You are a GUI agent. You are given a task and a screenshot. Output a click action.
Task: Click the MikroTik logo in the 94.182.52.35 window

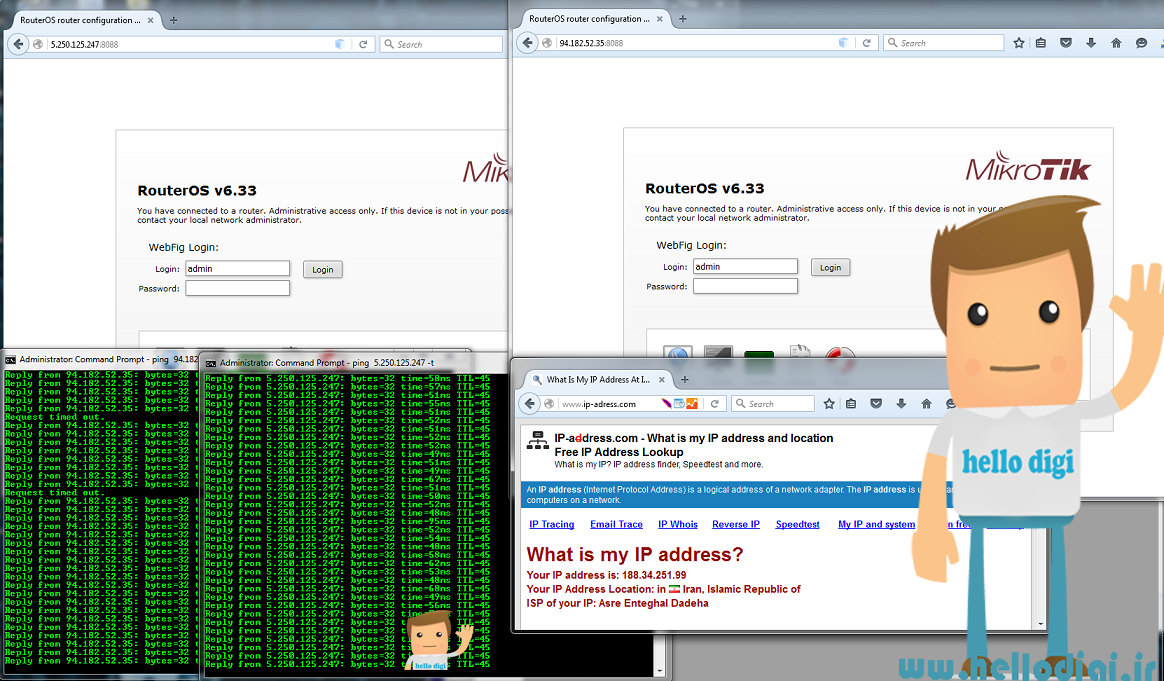tap(1028, 166)
